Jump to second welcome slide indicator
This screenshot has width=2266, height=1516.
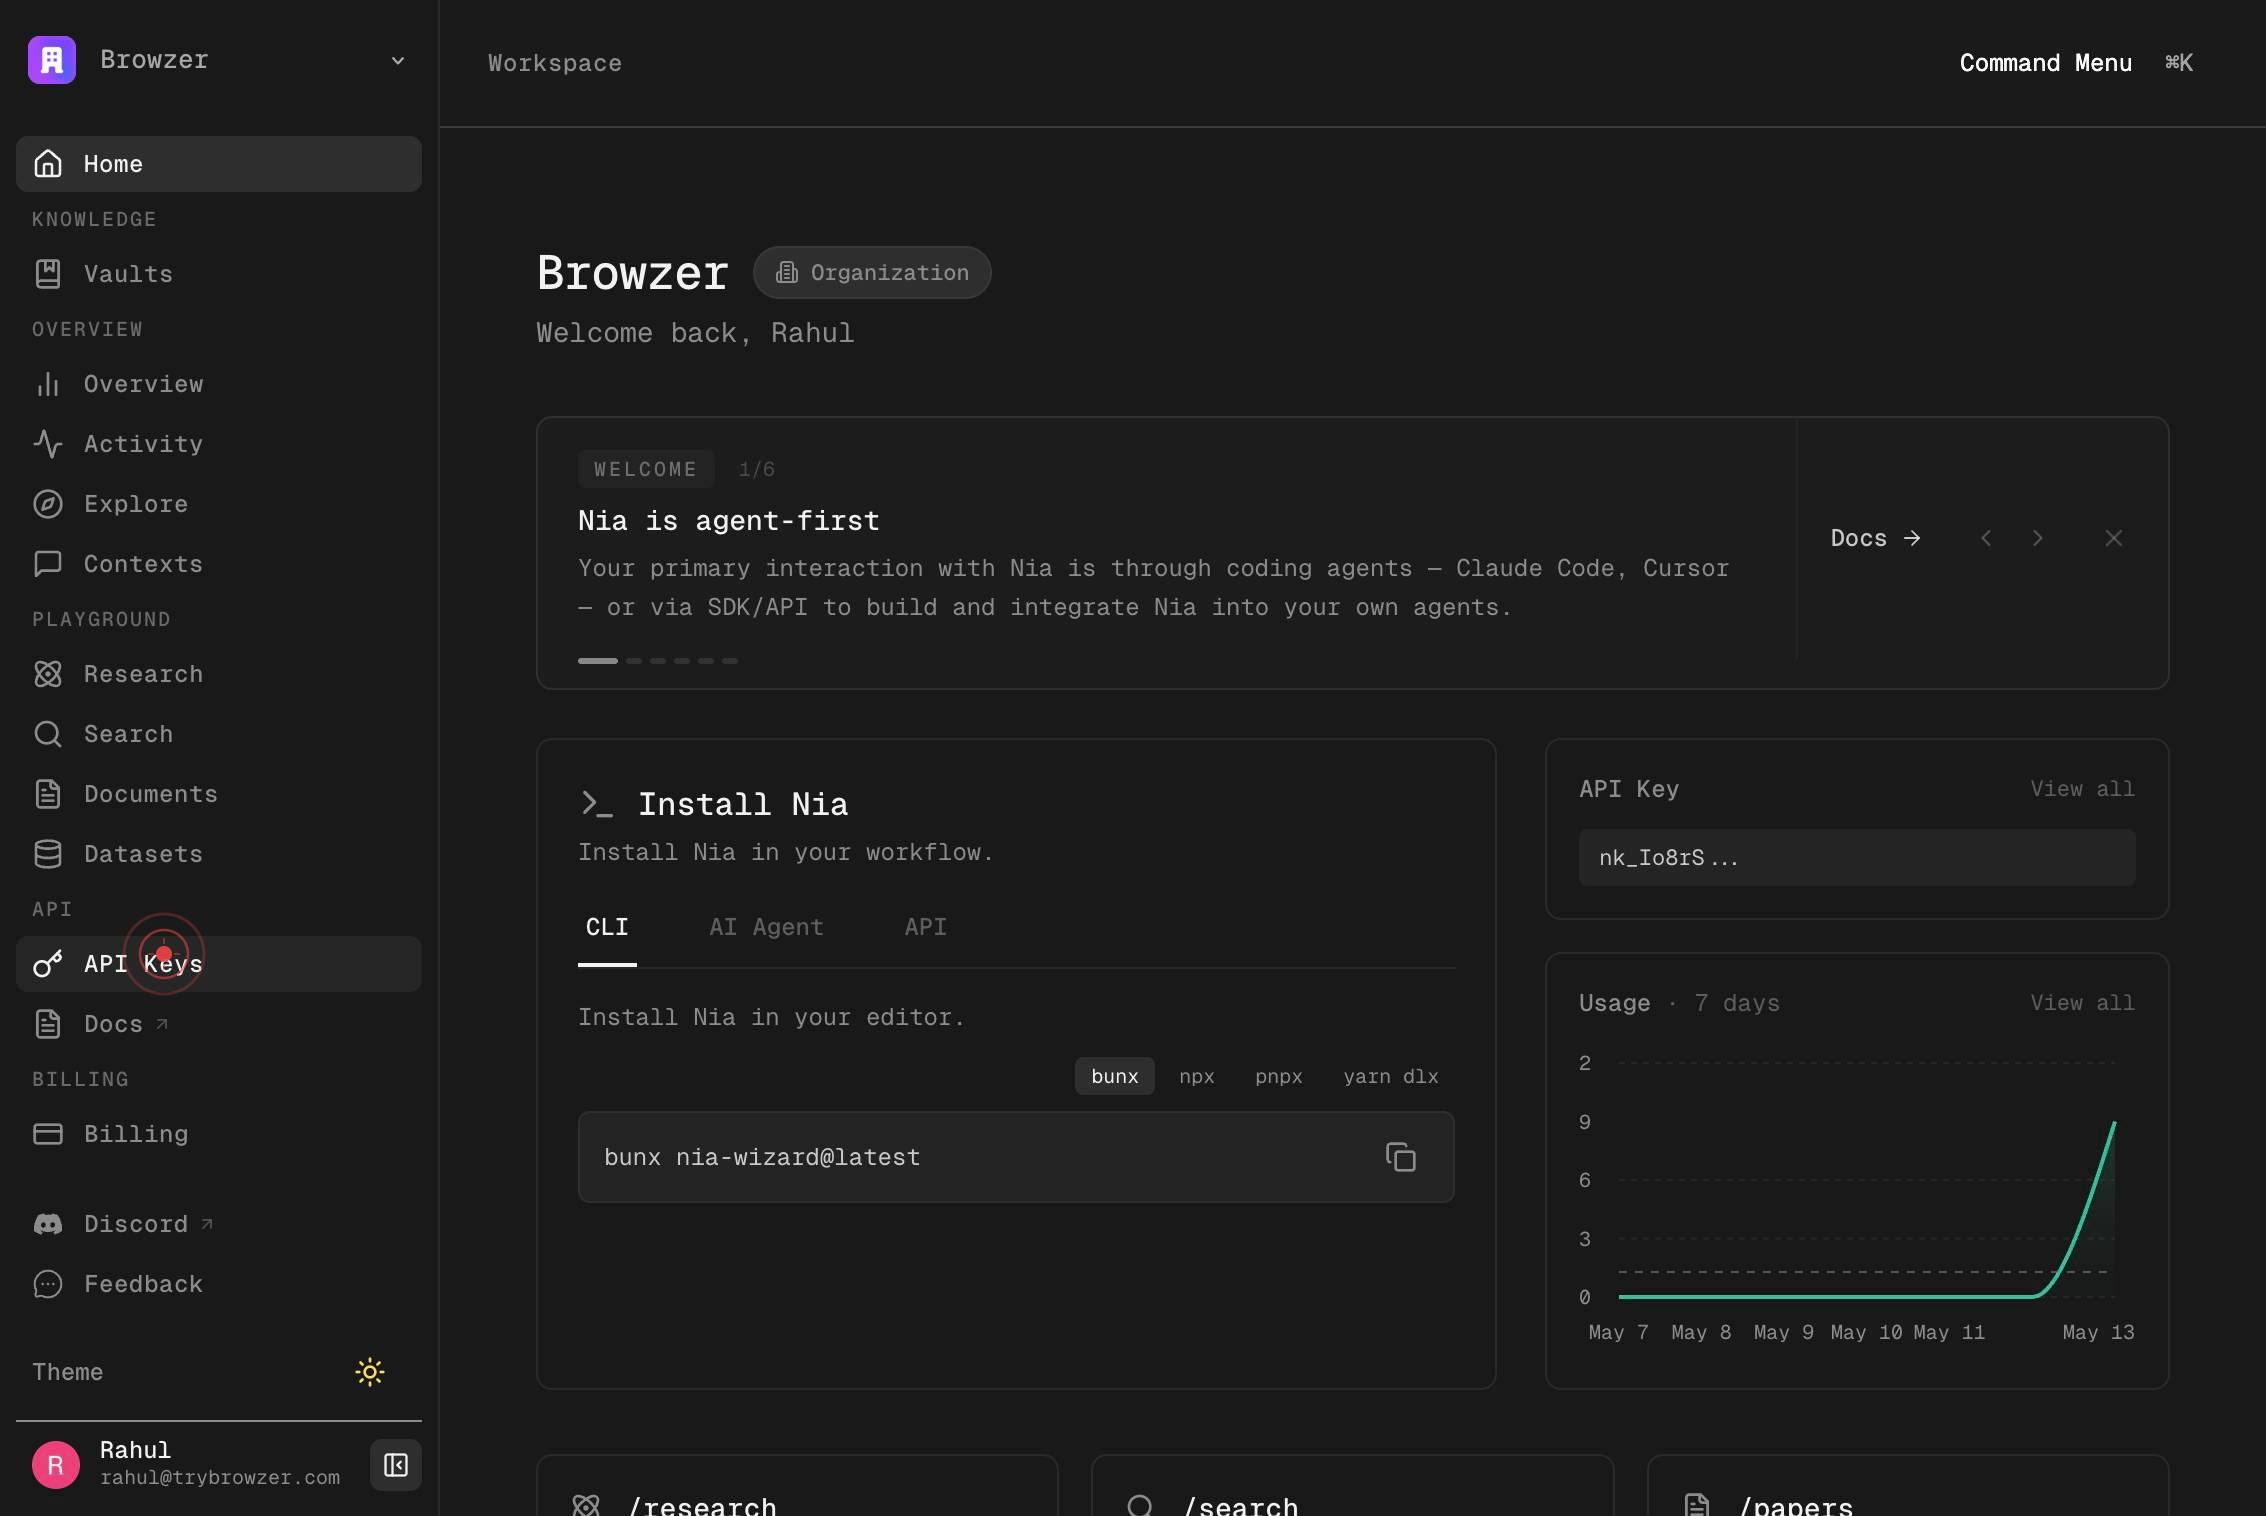(x=634, y=661)
